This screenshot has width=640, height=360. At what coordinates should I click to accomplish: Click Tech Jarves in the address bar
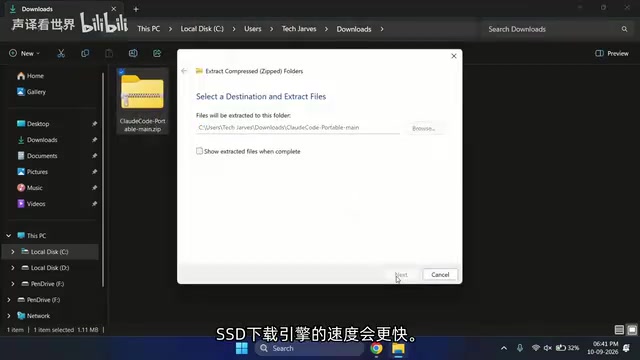click(x=299, y=29)
